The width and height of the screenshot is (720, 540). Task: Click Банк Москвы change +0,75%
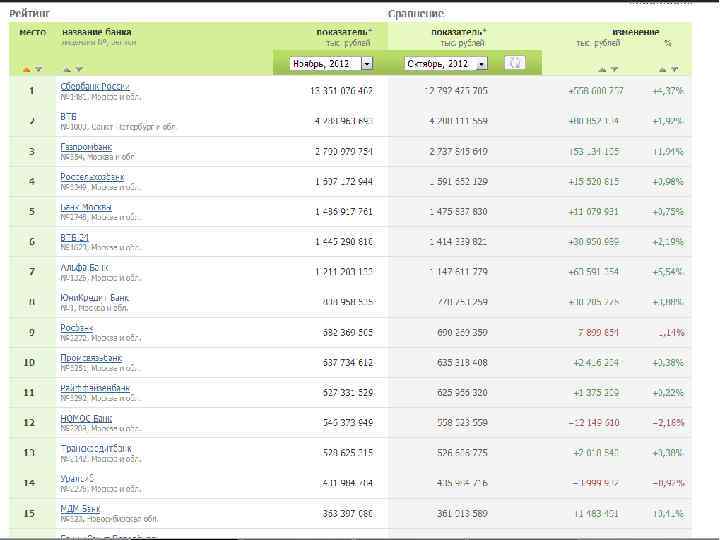[668, 212]
